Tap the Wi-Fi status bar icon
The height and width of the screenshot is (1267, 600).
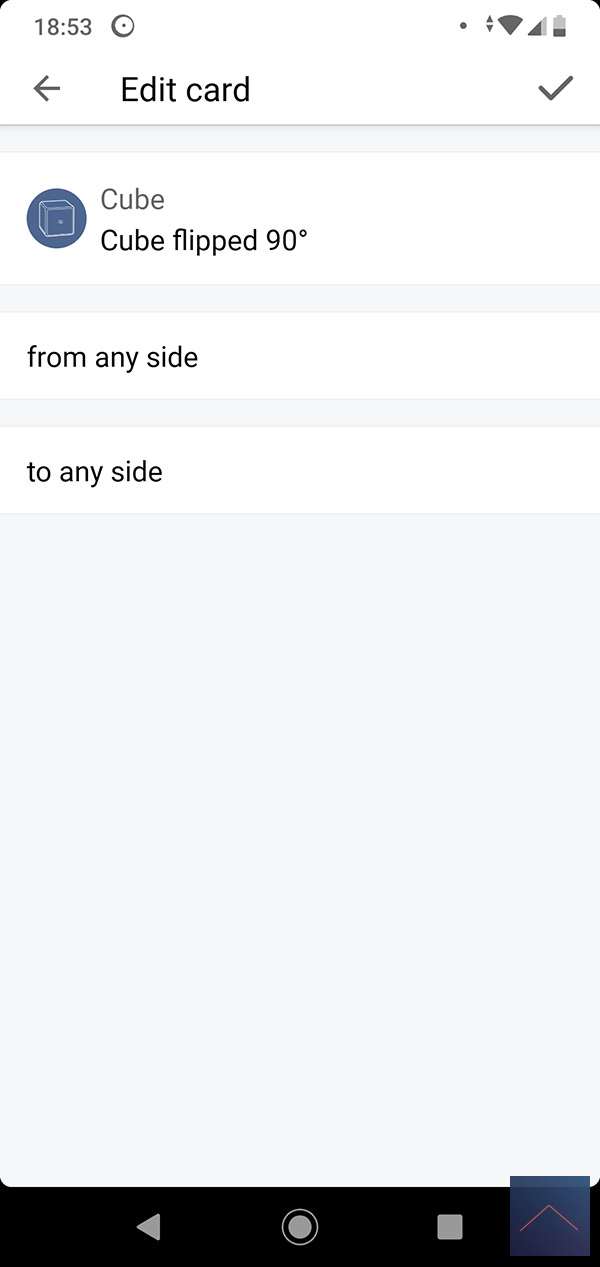[510, 26]
